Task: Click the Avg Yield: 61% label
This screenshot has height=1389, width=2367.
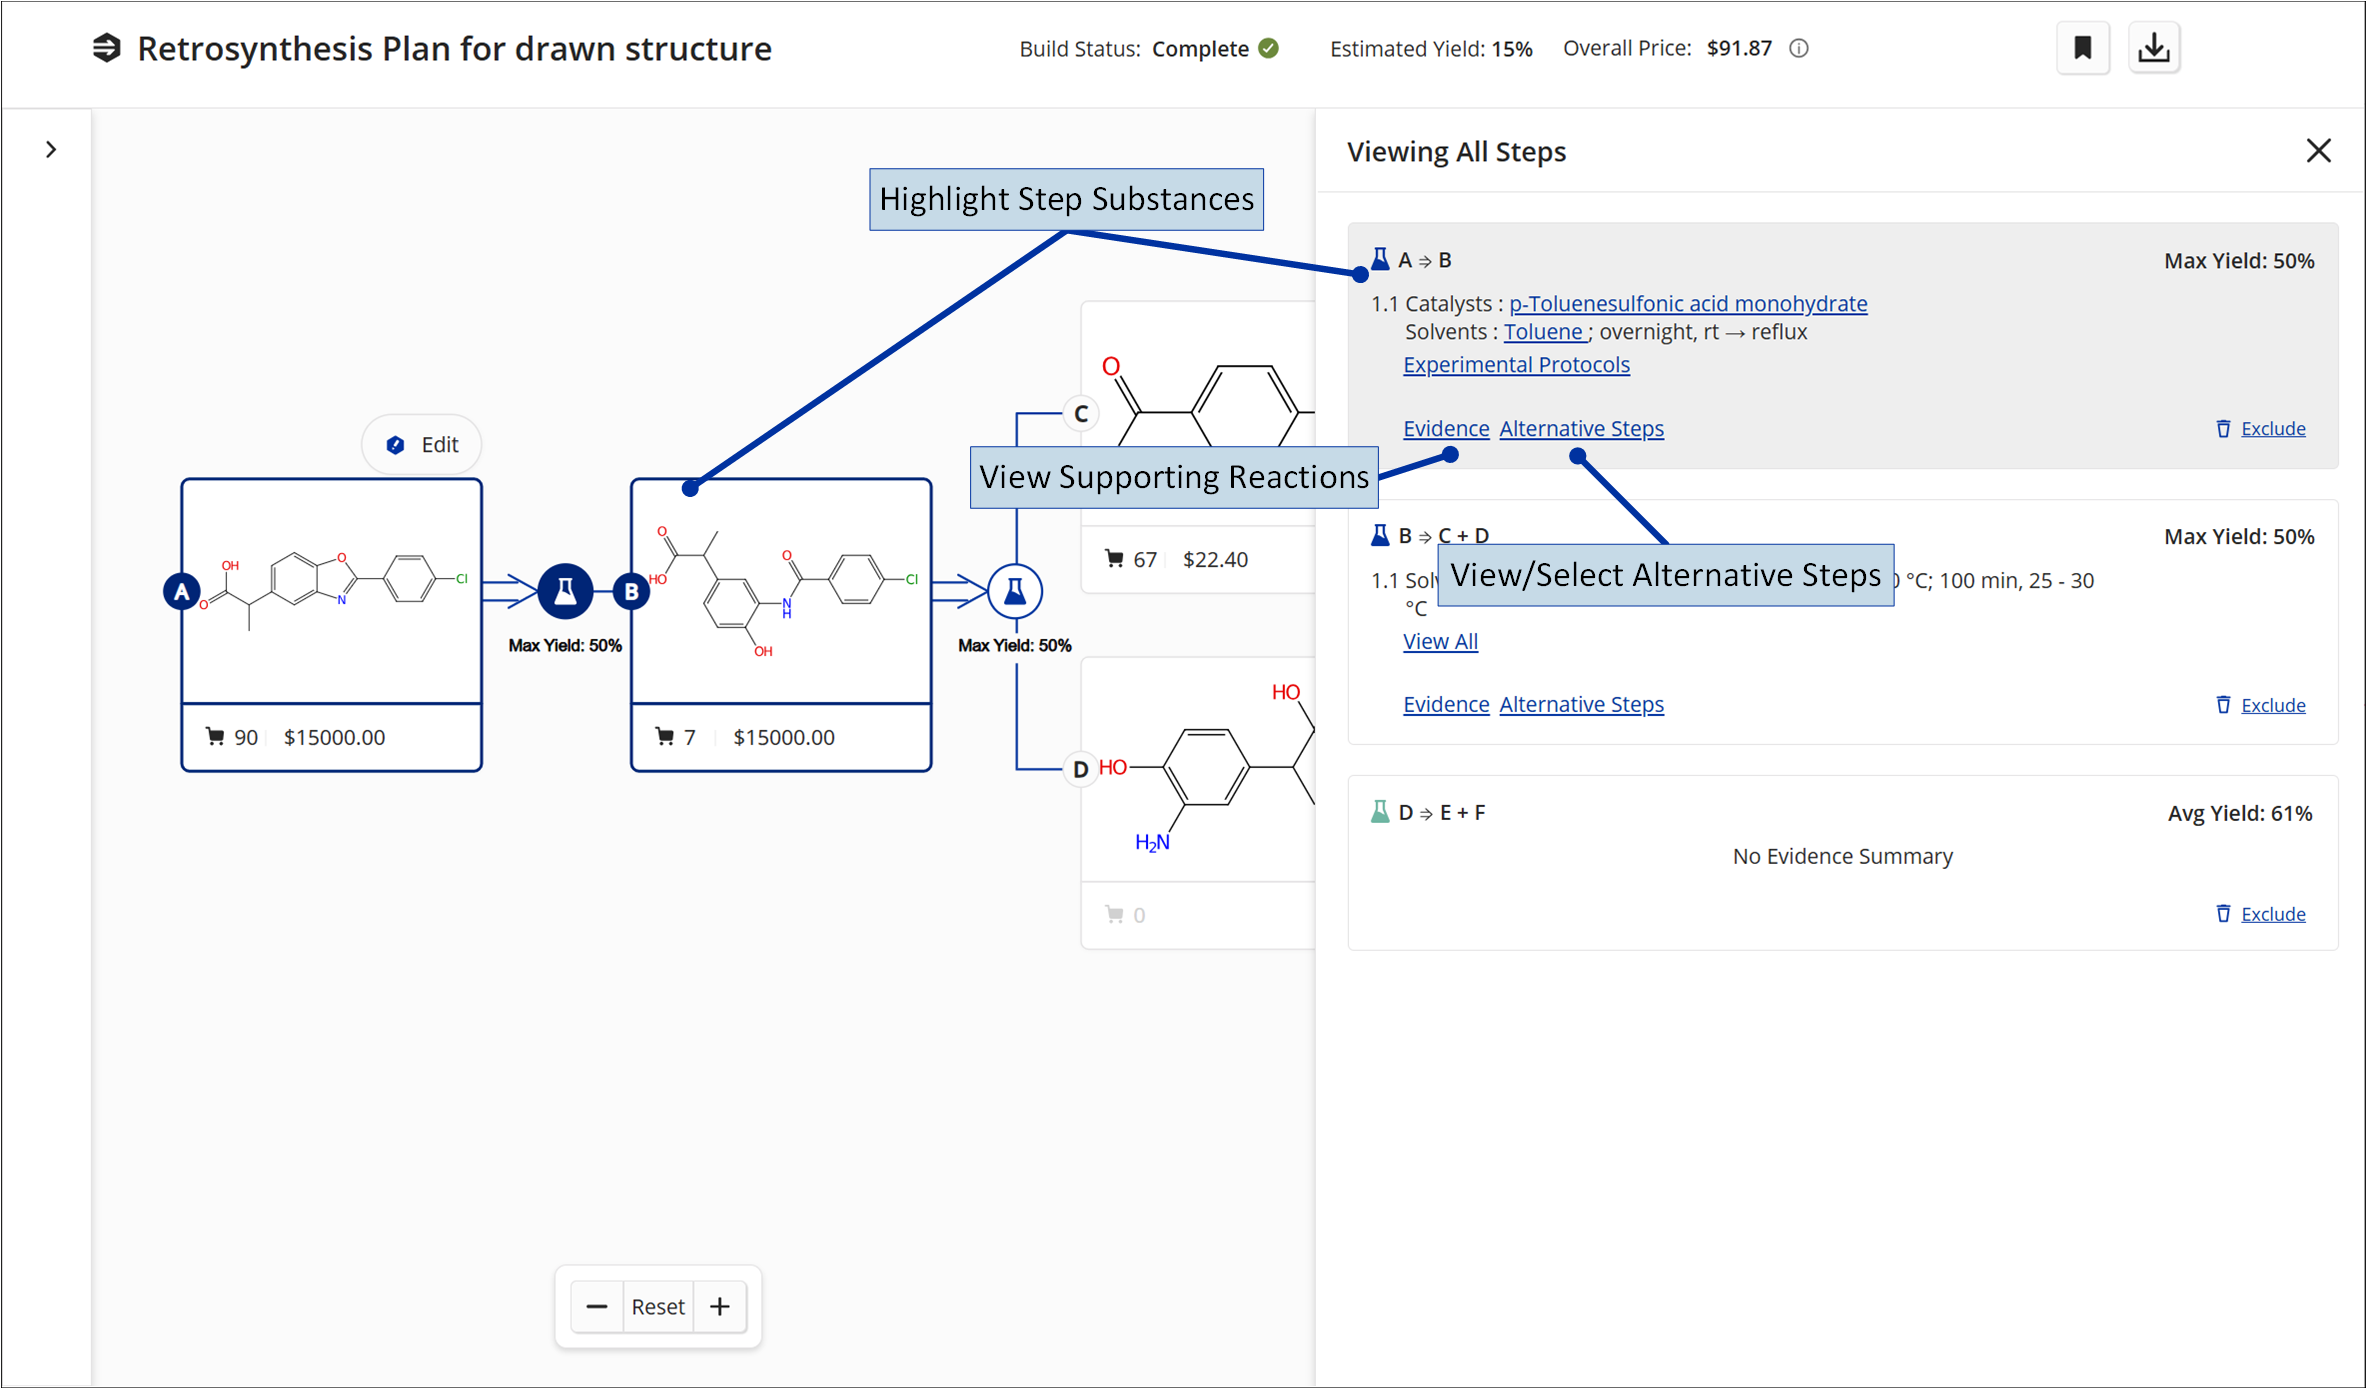Action: click(2240, 813)
